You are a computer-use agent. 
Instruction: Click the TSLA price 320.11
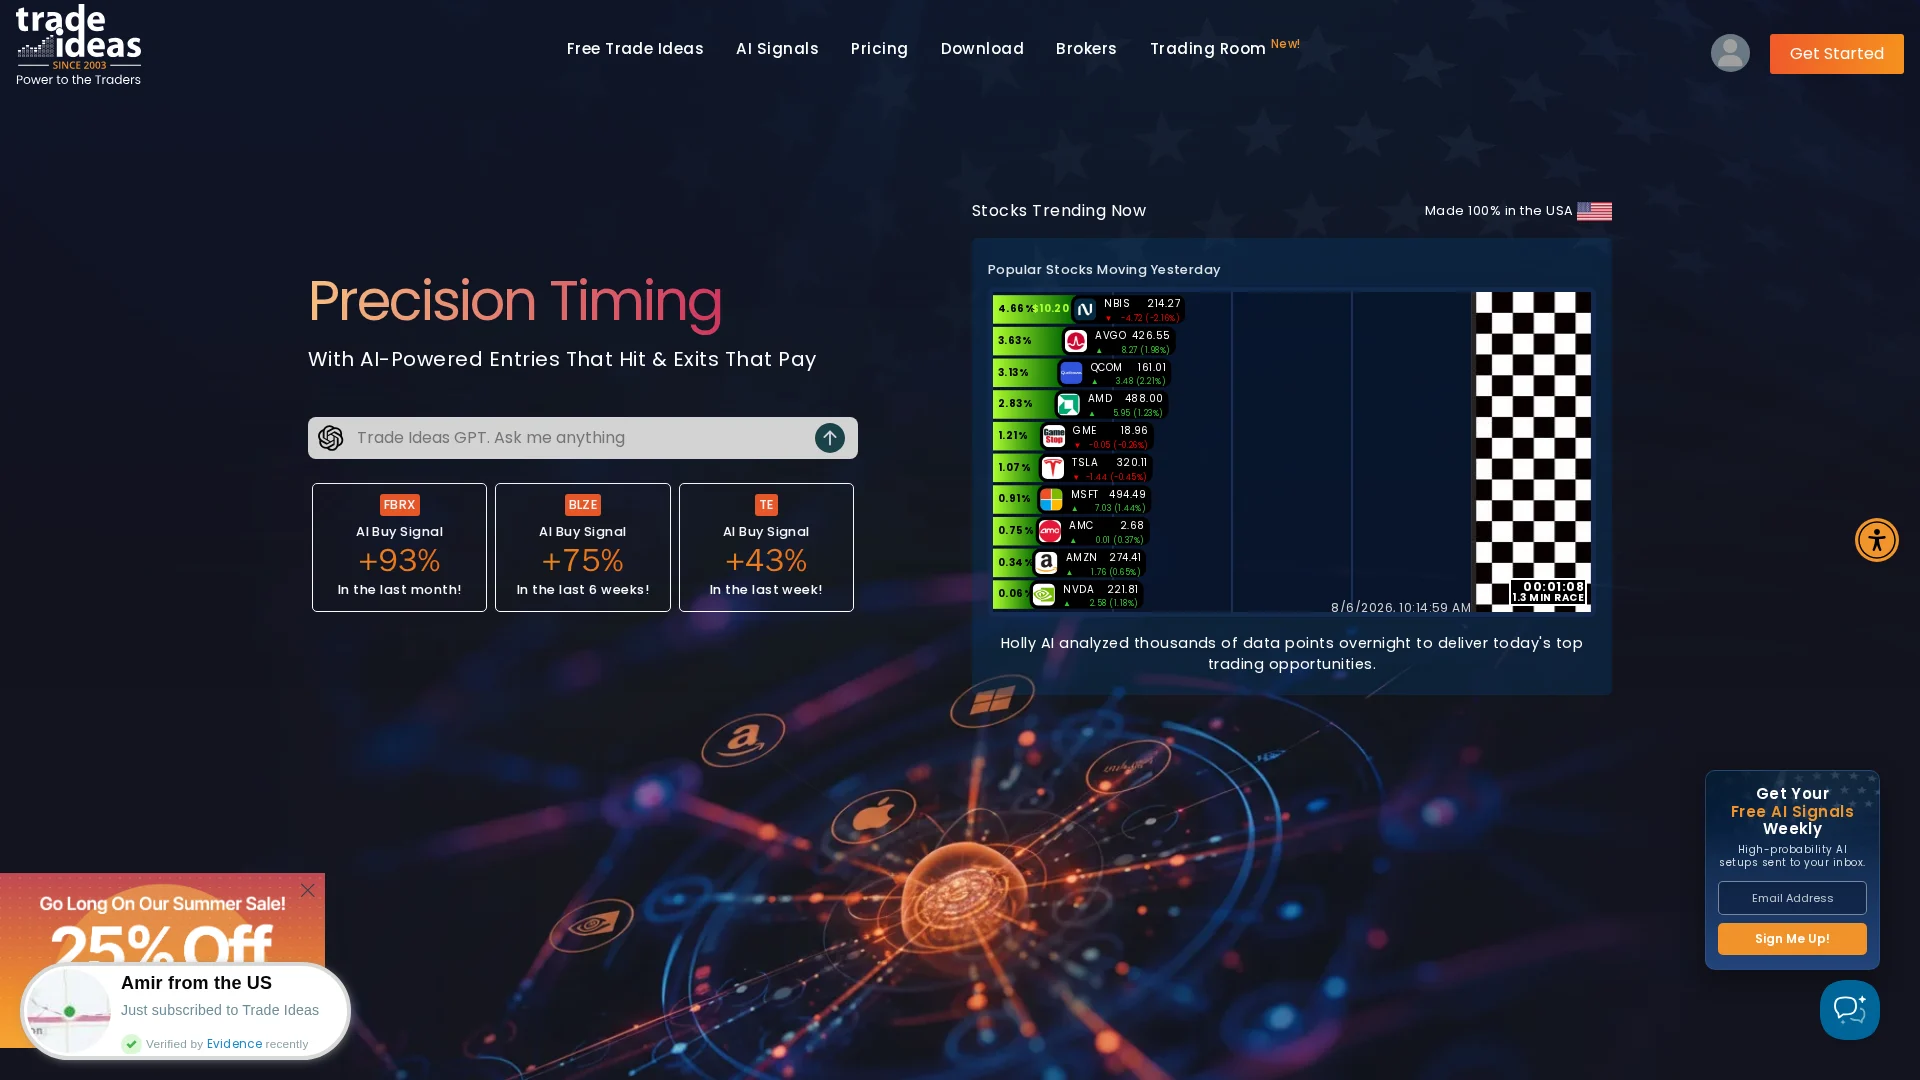(x=1132, y=463)
